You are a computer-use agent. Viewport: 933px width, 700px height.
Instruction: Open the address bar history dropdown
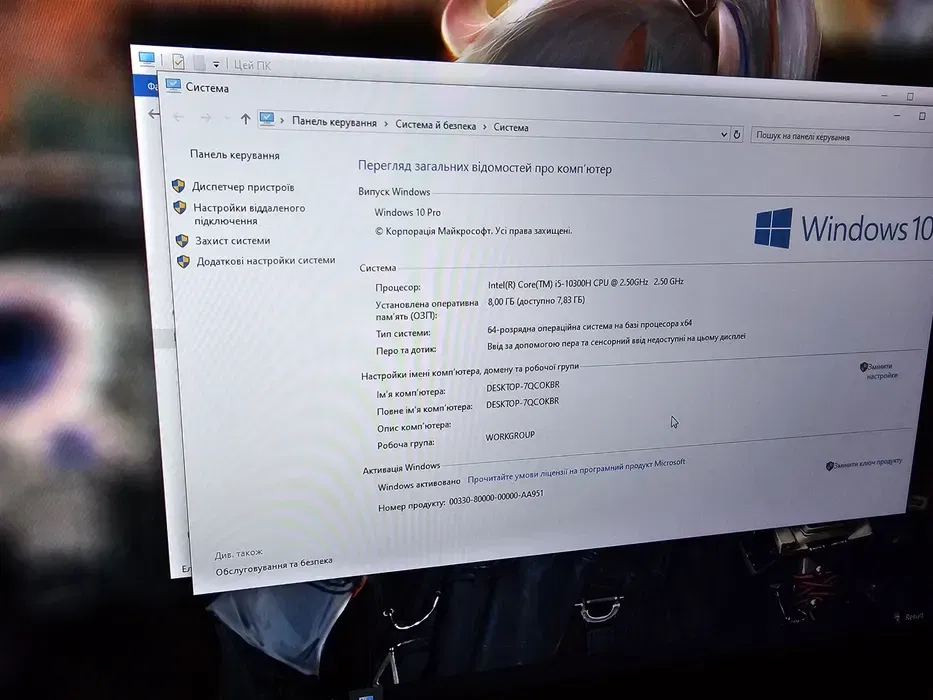(724, 133)
